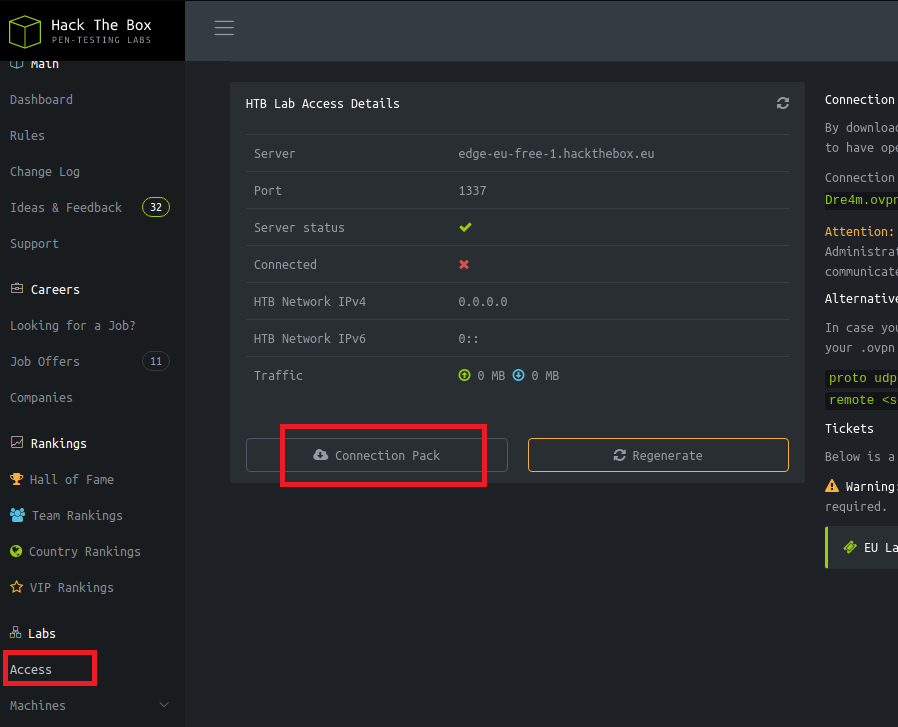
Task: Open VIP Rankings page
Action: (72, 588)
